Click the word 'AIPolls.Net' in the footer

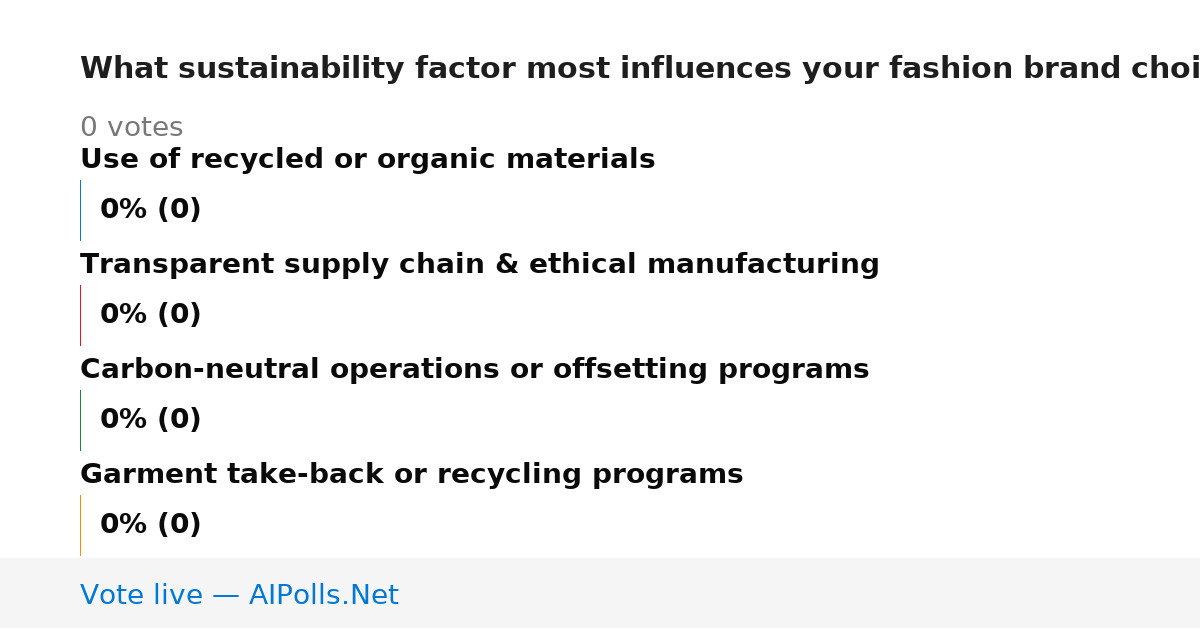pos(323,596)
